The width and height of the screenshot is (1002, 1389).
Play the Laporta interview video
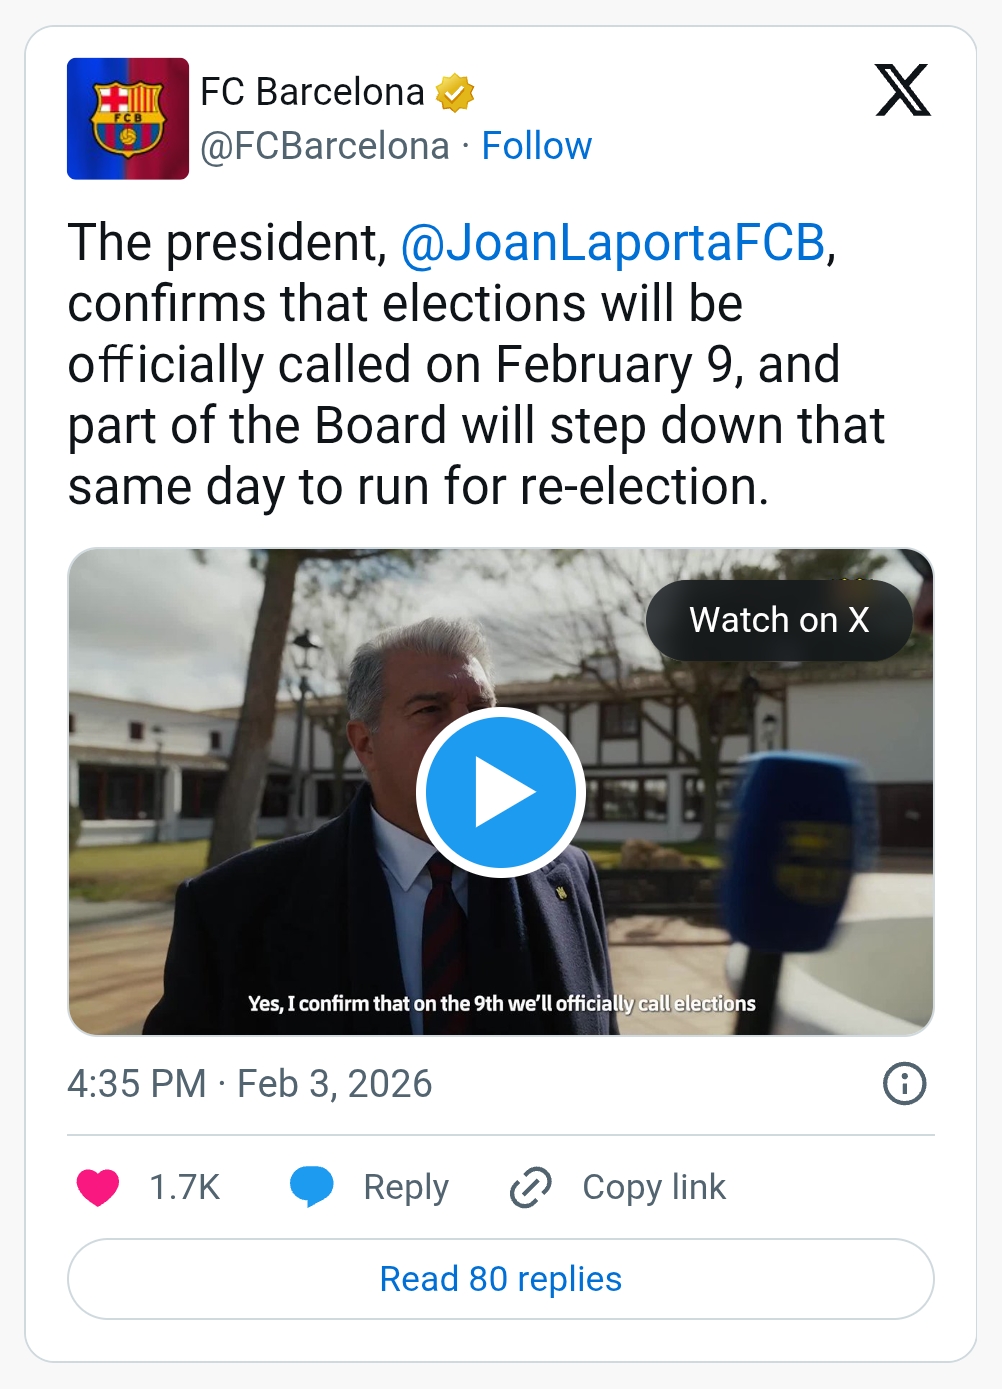(501, 792)
